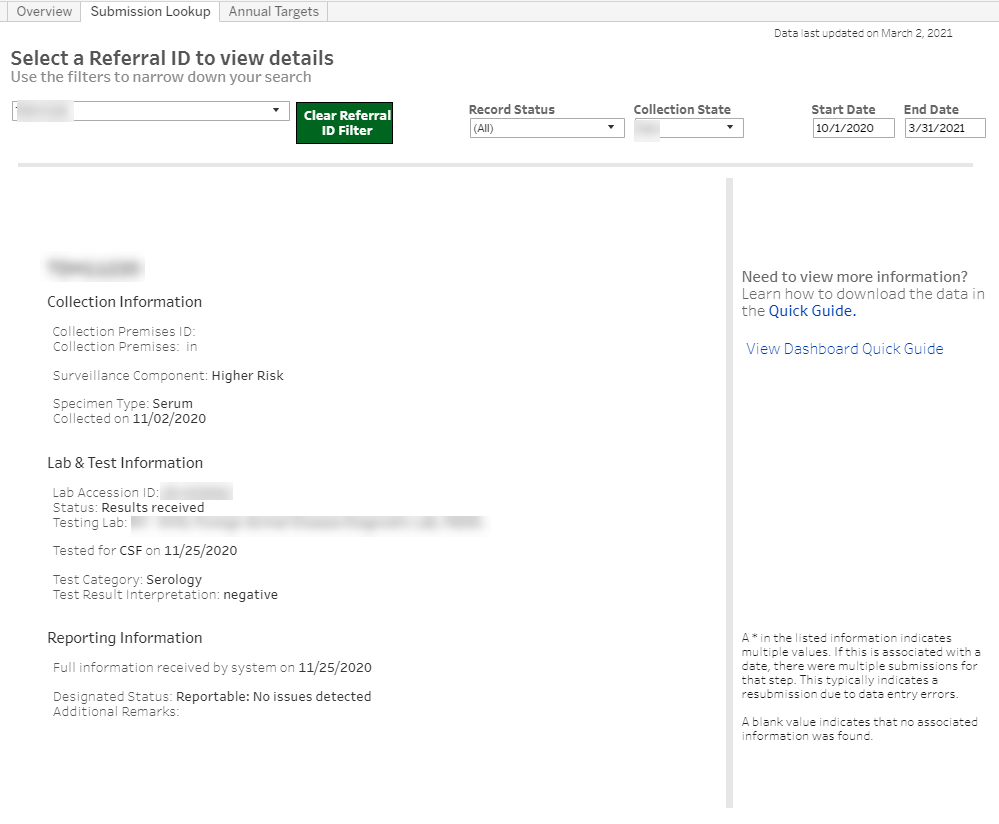
Task: Click Clear Referral ID Filter button
Action: point(344,122)
